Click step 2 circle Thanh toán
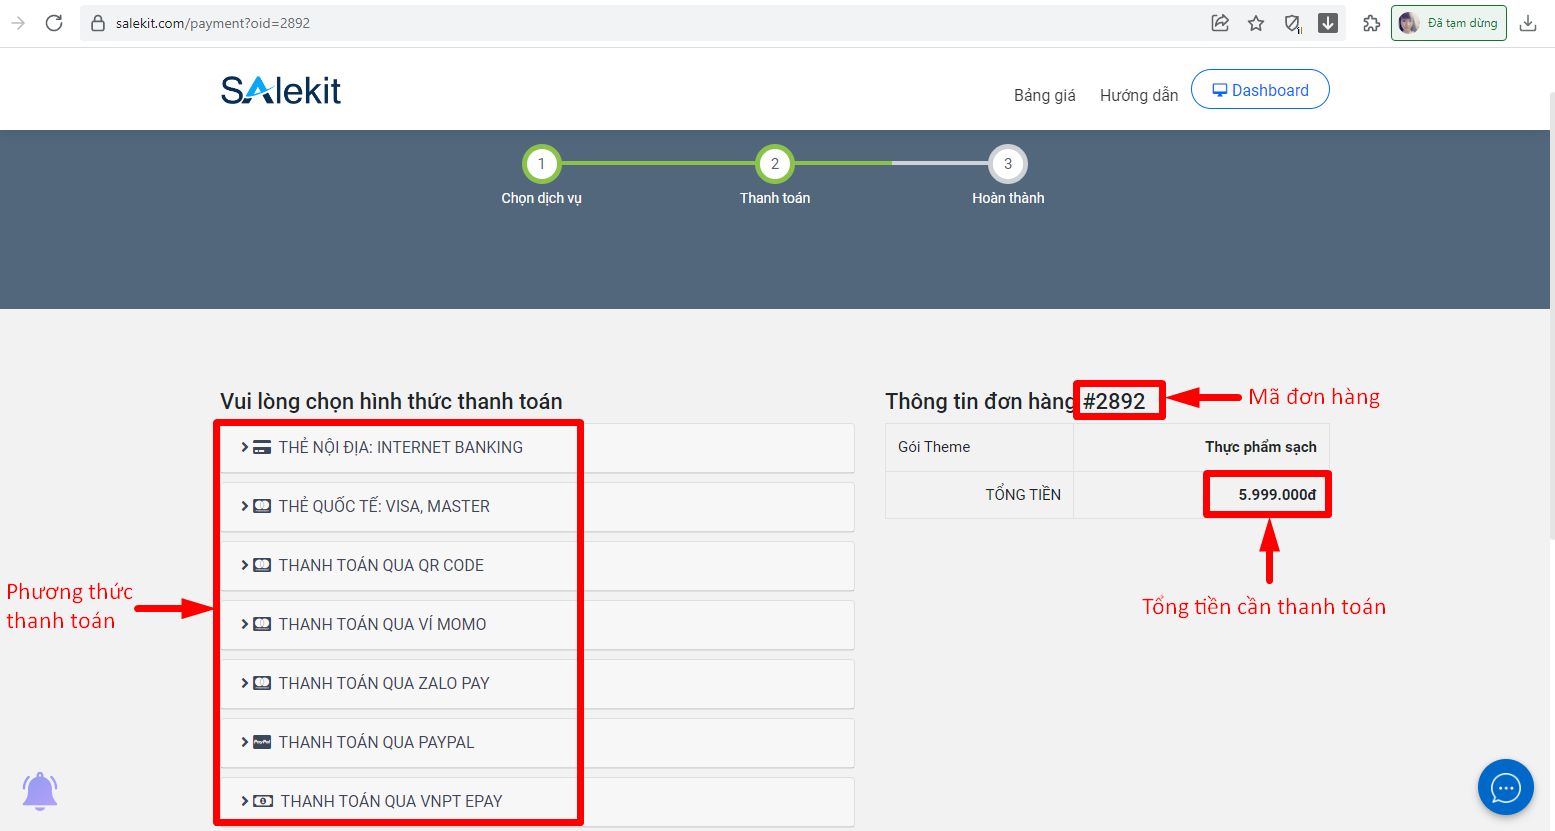This screenshot has width=1555, height=831. pyautogui.click(x=775, y=164)
